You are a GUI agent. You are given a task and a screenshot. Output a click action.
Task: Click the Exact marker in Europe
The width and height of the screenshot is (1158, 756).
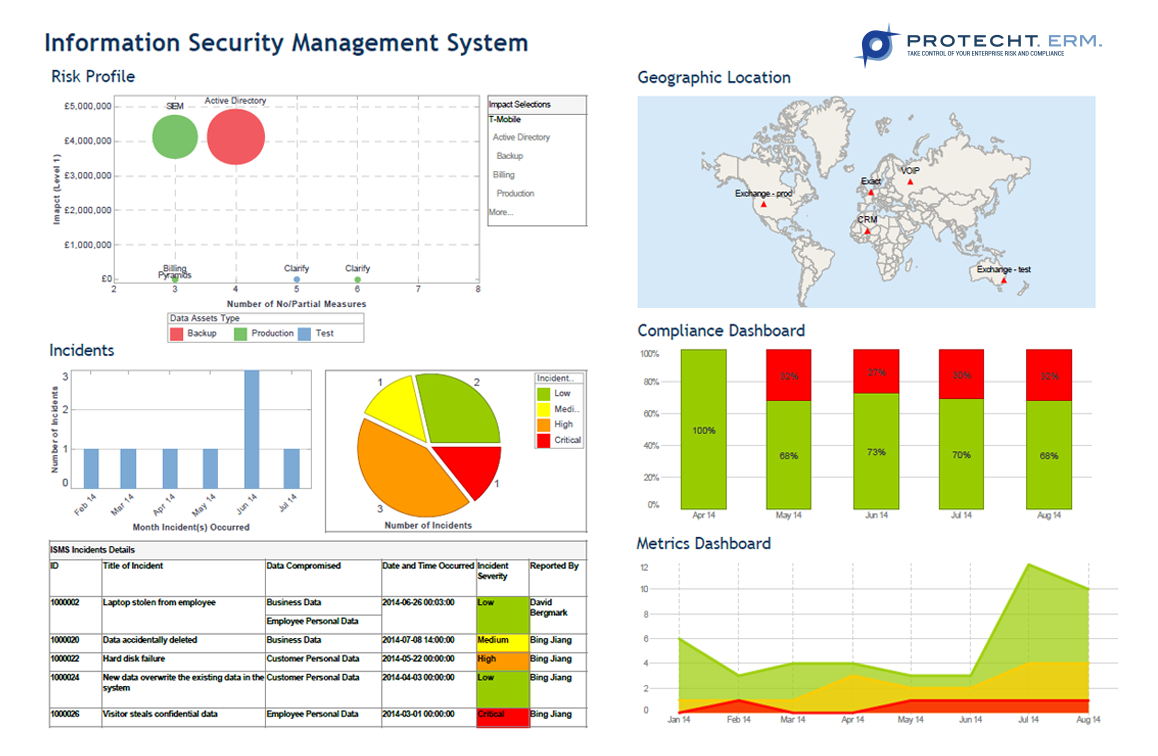tap(869, 190)
